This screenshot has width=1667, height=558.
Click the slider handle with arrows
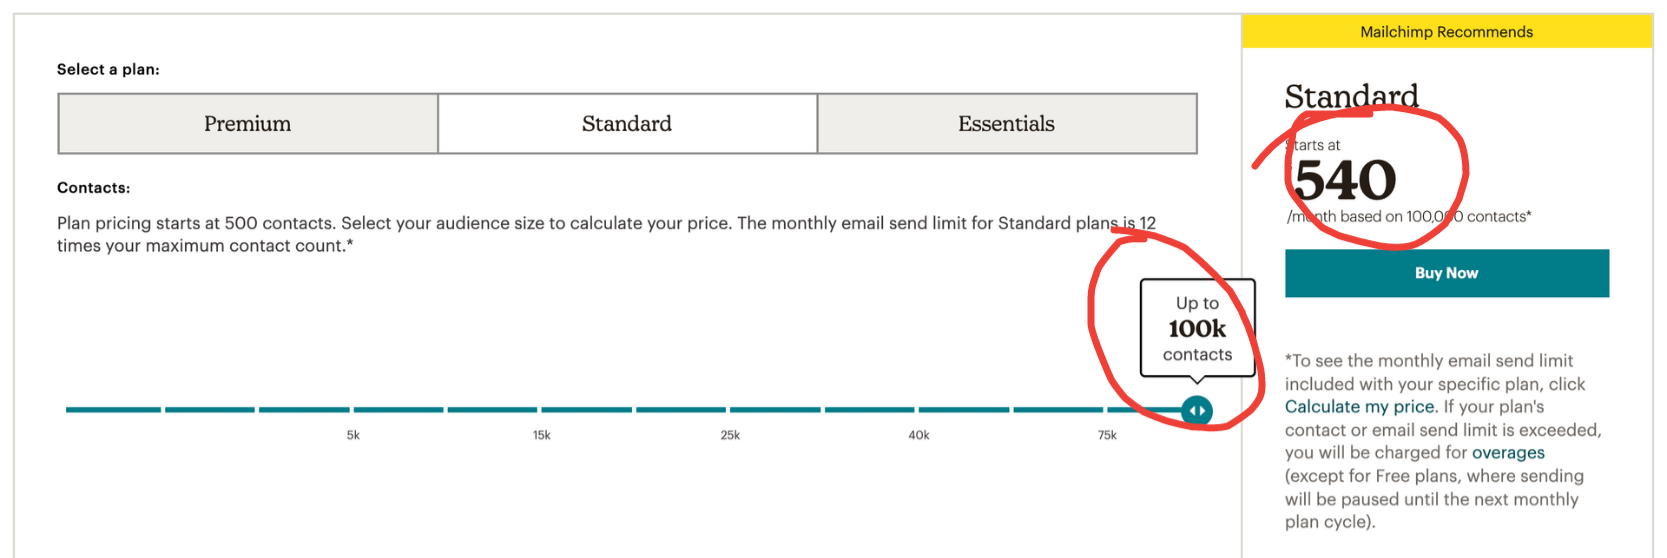pyautogui.click(x=1197, y=410)
